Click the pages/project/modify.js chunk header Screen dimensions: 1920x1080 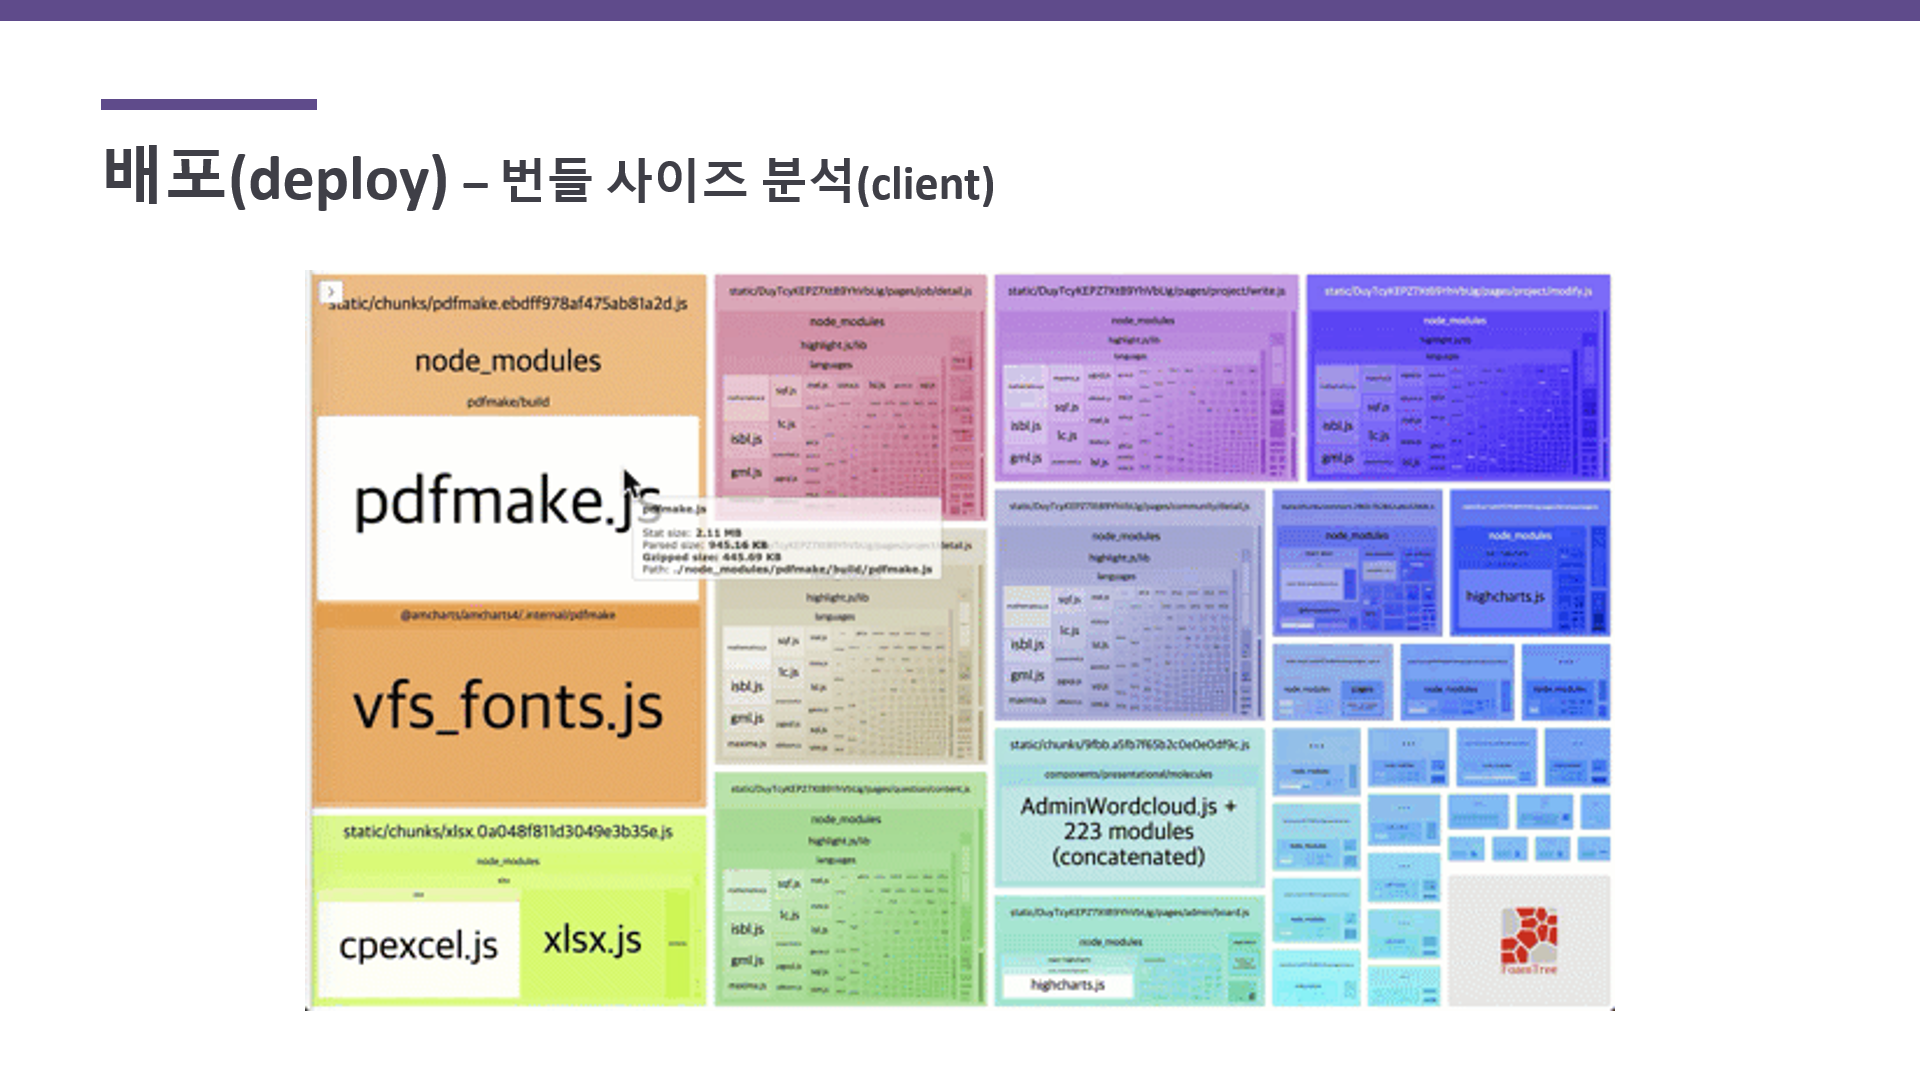point(1458,291)
